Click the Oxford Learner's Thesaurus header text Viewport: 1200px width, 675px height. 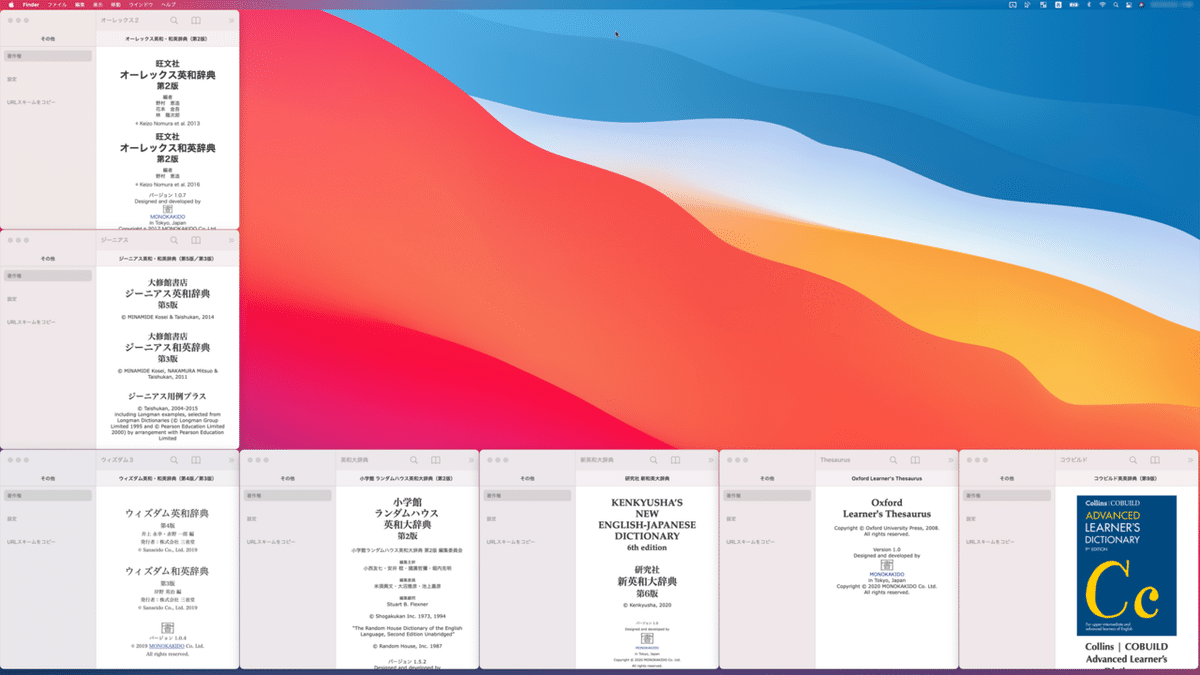tap(887, 479)
